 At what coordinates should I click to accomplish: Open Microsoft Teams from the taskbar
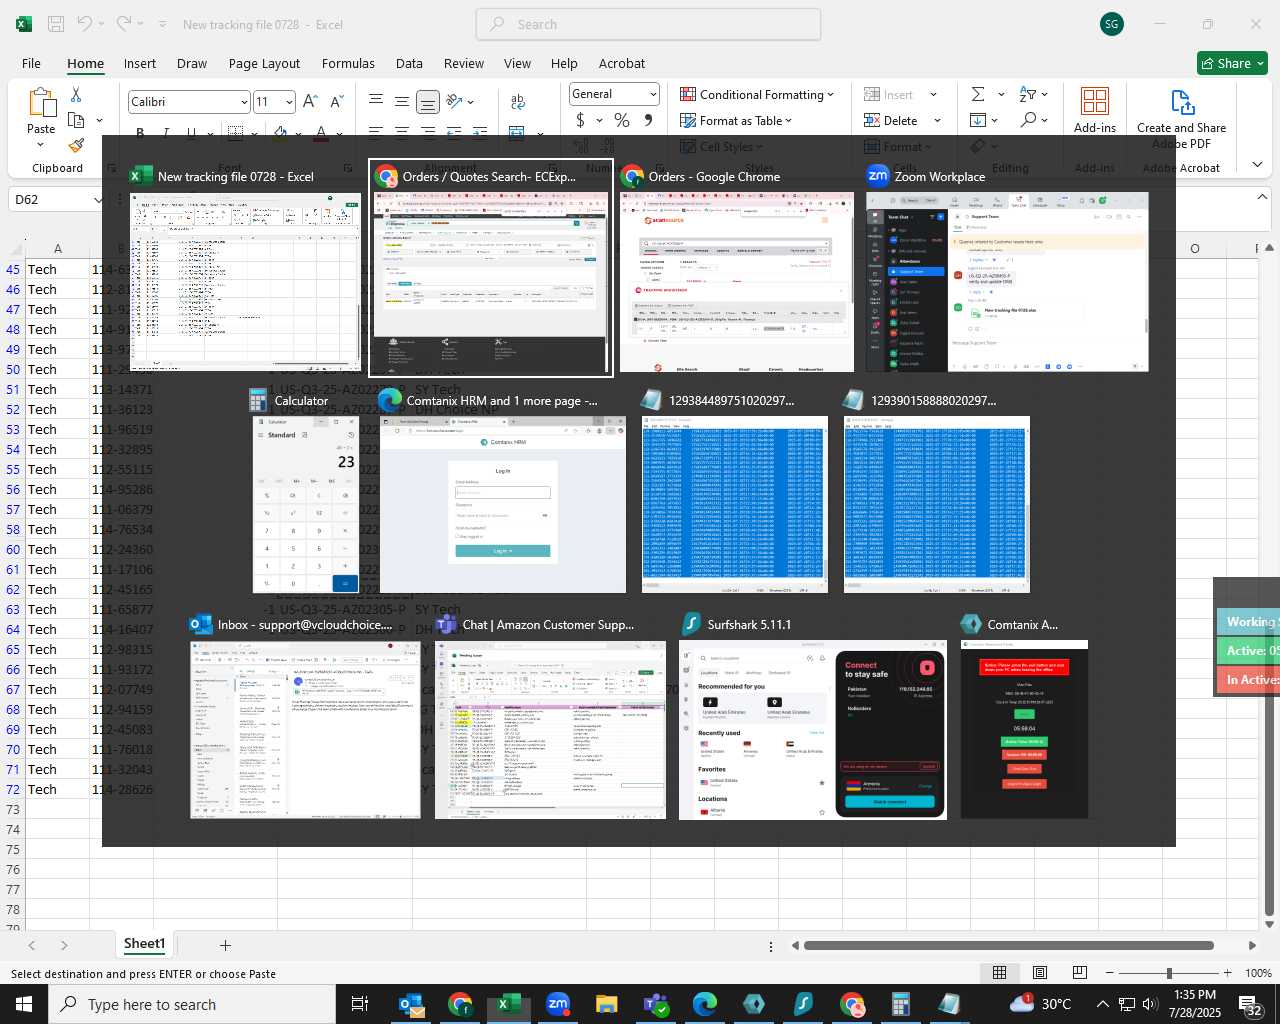[656, 1004]
